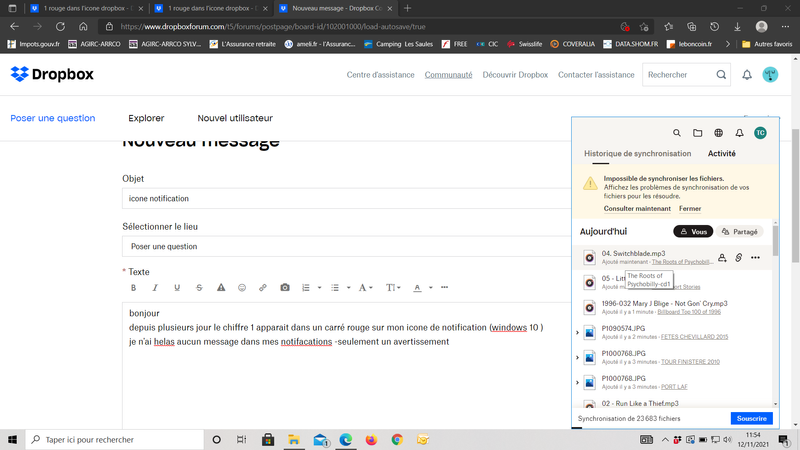
Task: Toggle strikethrough text formatting
Action: pyautogui.click(x=199, y=288)
